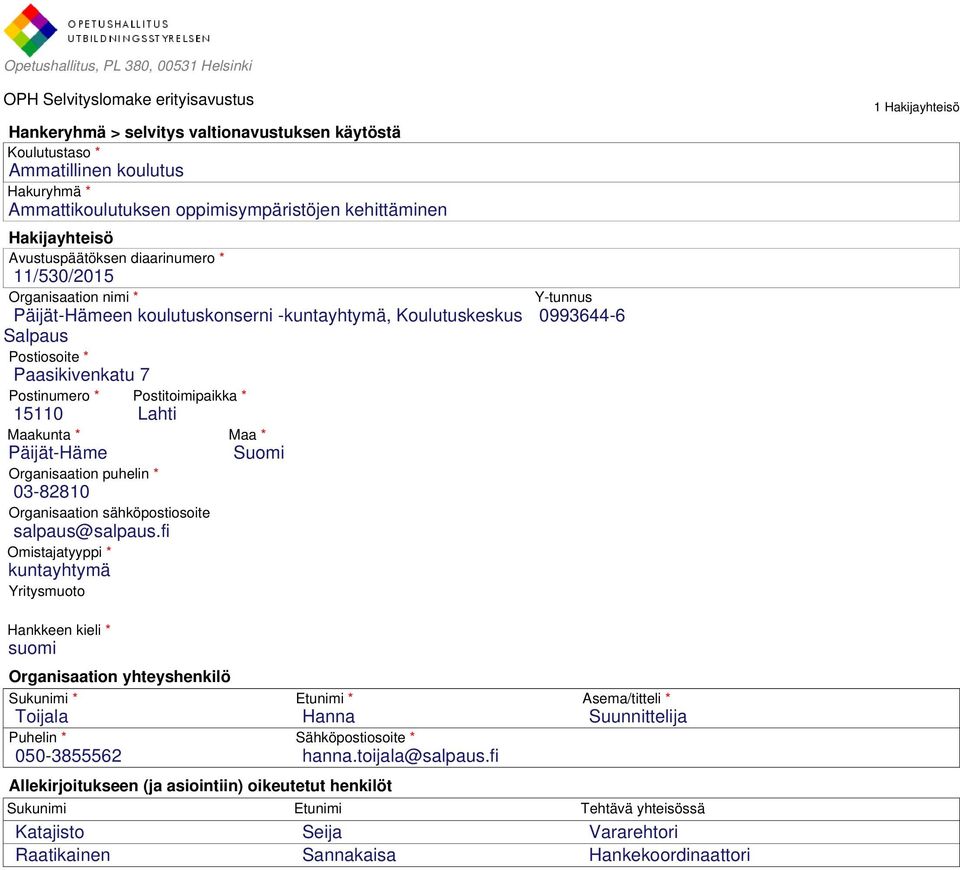The width and height of the screenshot is (960, 870).
Task: Click the address line 'Opetushallitus, PL 380, 00531 Helsinki'
Action: pos(128,66)
